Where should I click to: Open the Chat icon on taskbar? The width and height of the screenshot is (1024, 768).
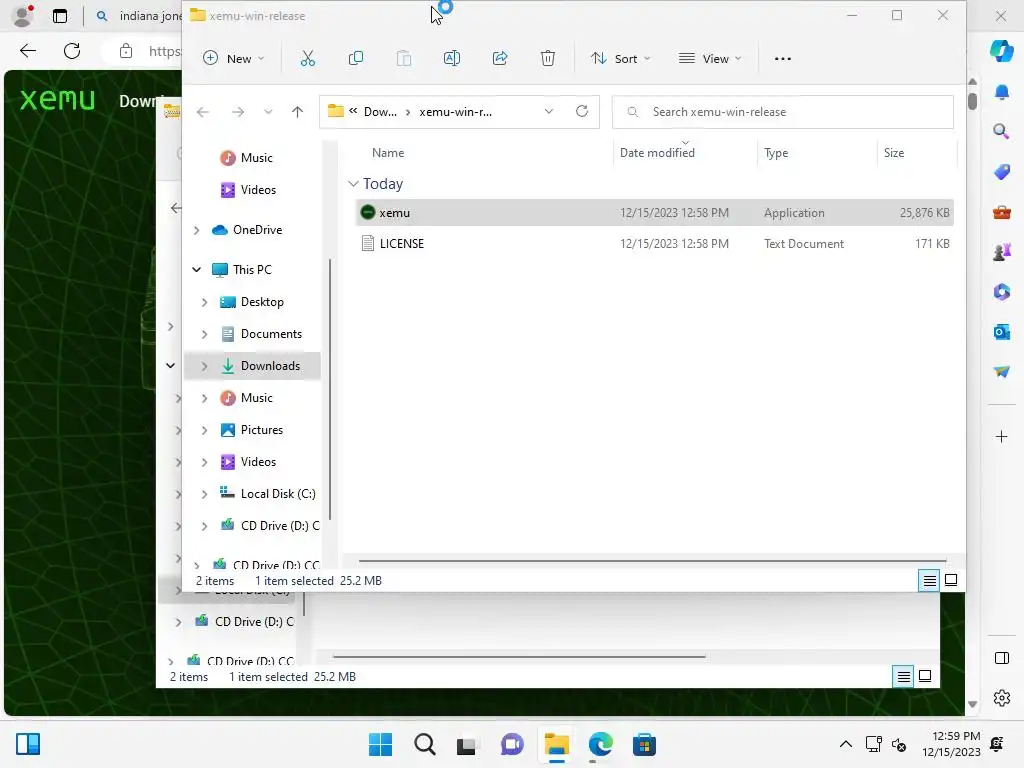pos(512,744)
